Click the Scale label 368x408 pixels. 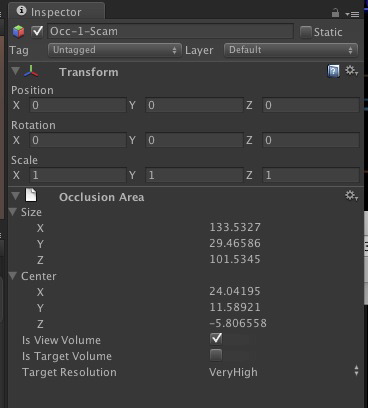click(24, 160)
